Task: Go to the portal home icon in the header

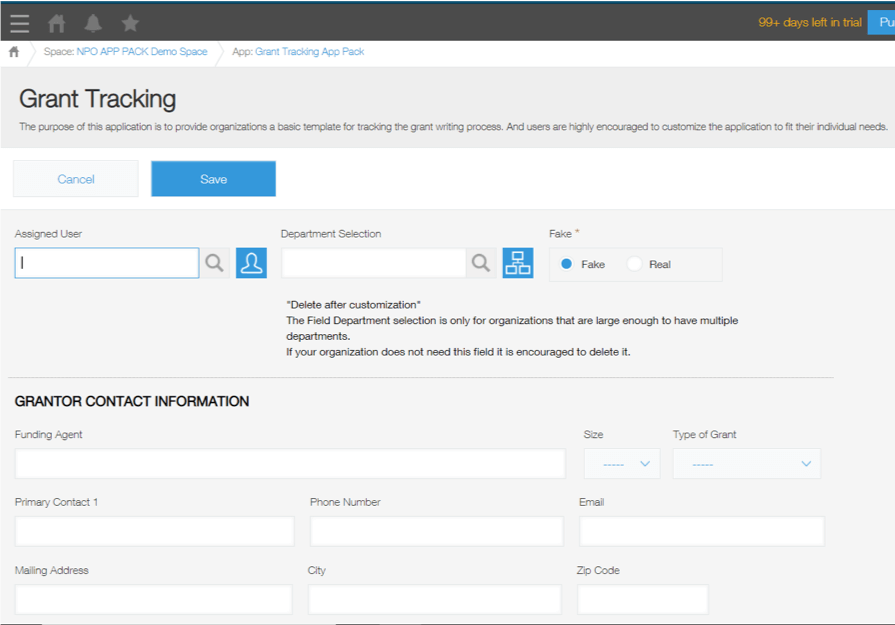Action: [57, 23]
